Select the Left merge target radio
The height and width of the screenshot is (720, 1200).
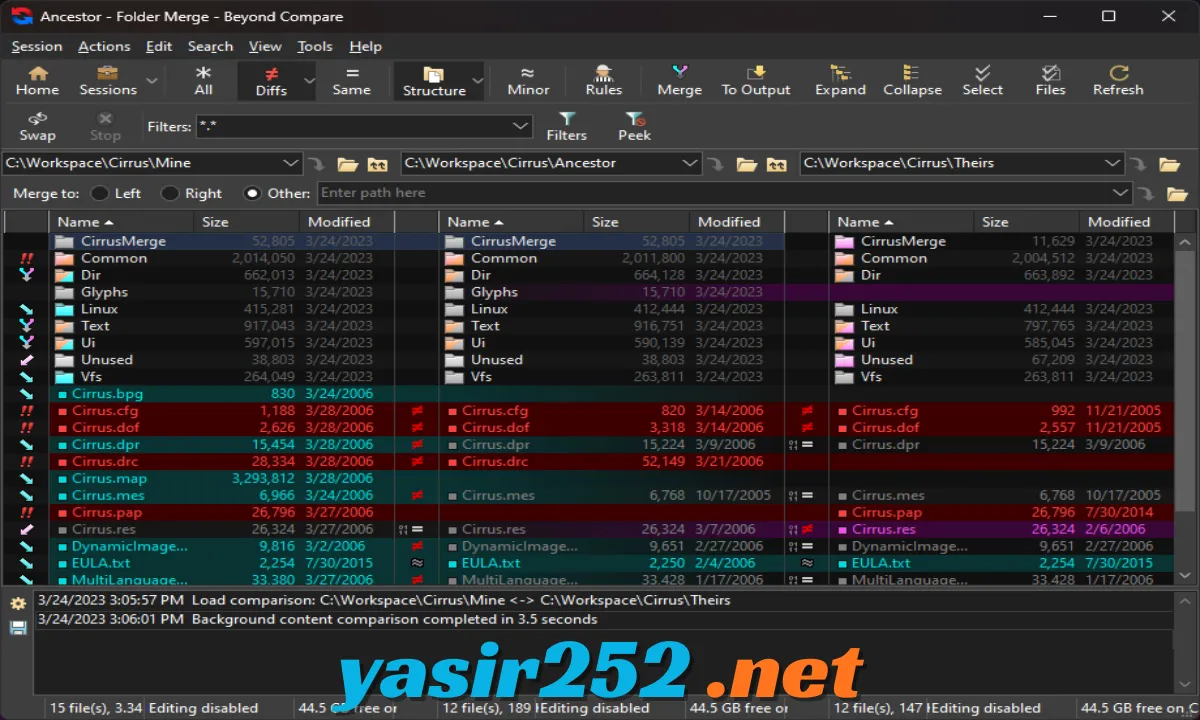coord(100,193)
